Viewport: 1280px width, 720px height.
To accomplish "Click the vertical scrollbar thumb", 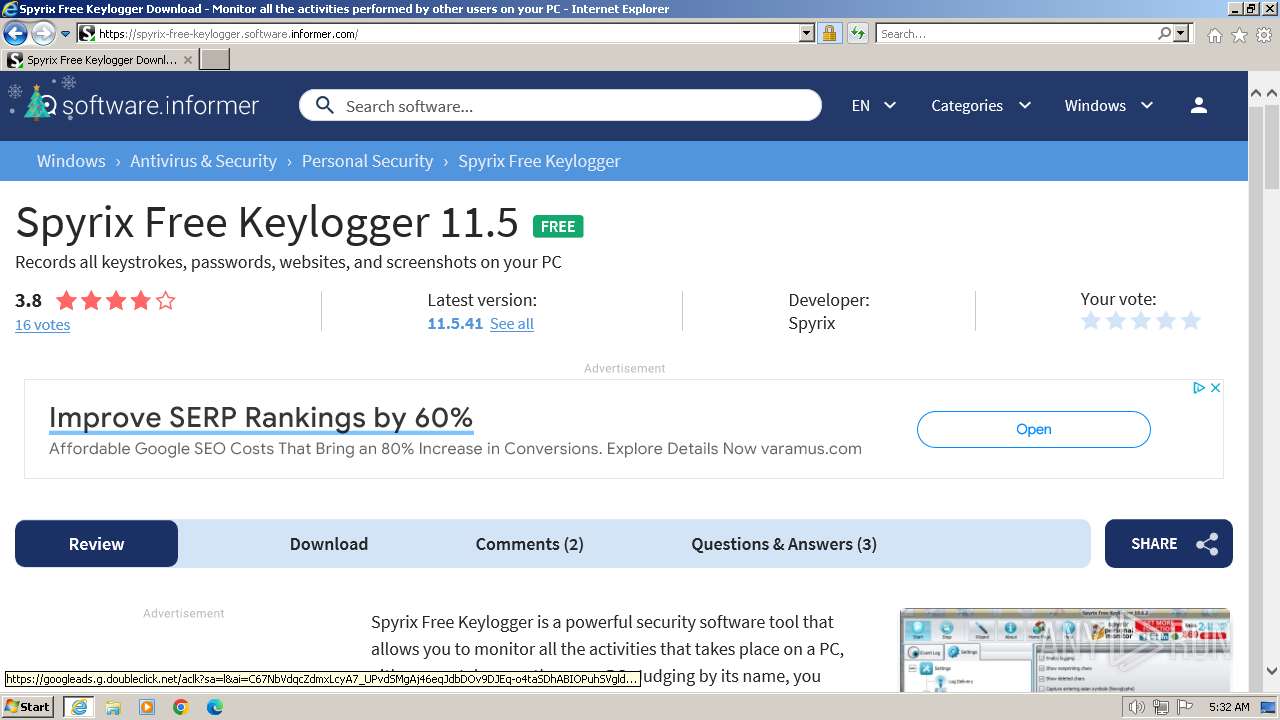I will (1271, 146).
